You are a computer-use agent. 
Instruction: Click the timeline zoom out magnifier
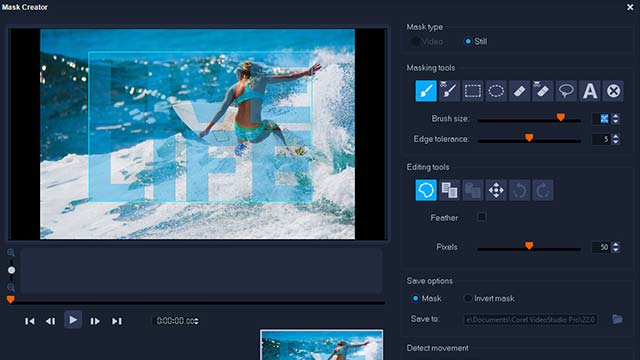click(11, 287)
